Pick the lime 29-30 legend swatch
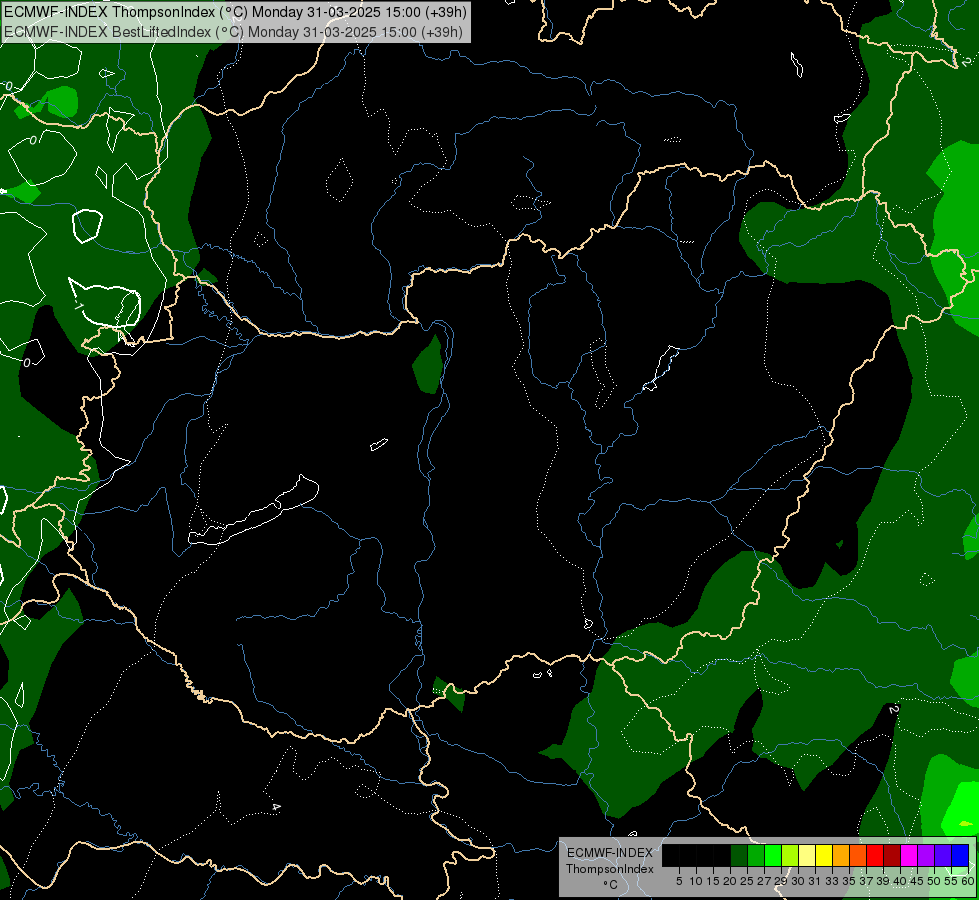This screenshot has height=900, width=979. 790,855
